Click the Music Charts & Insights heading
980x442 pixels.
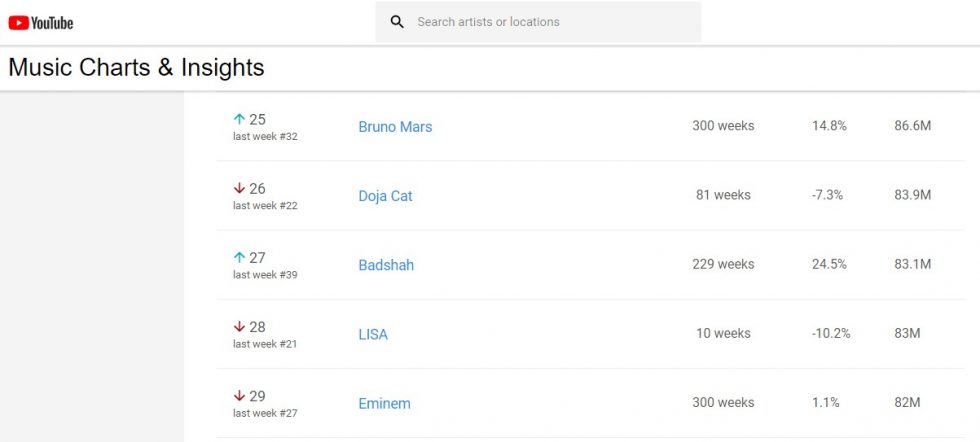point(136,68)
